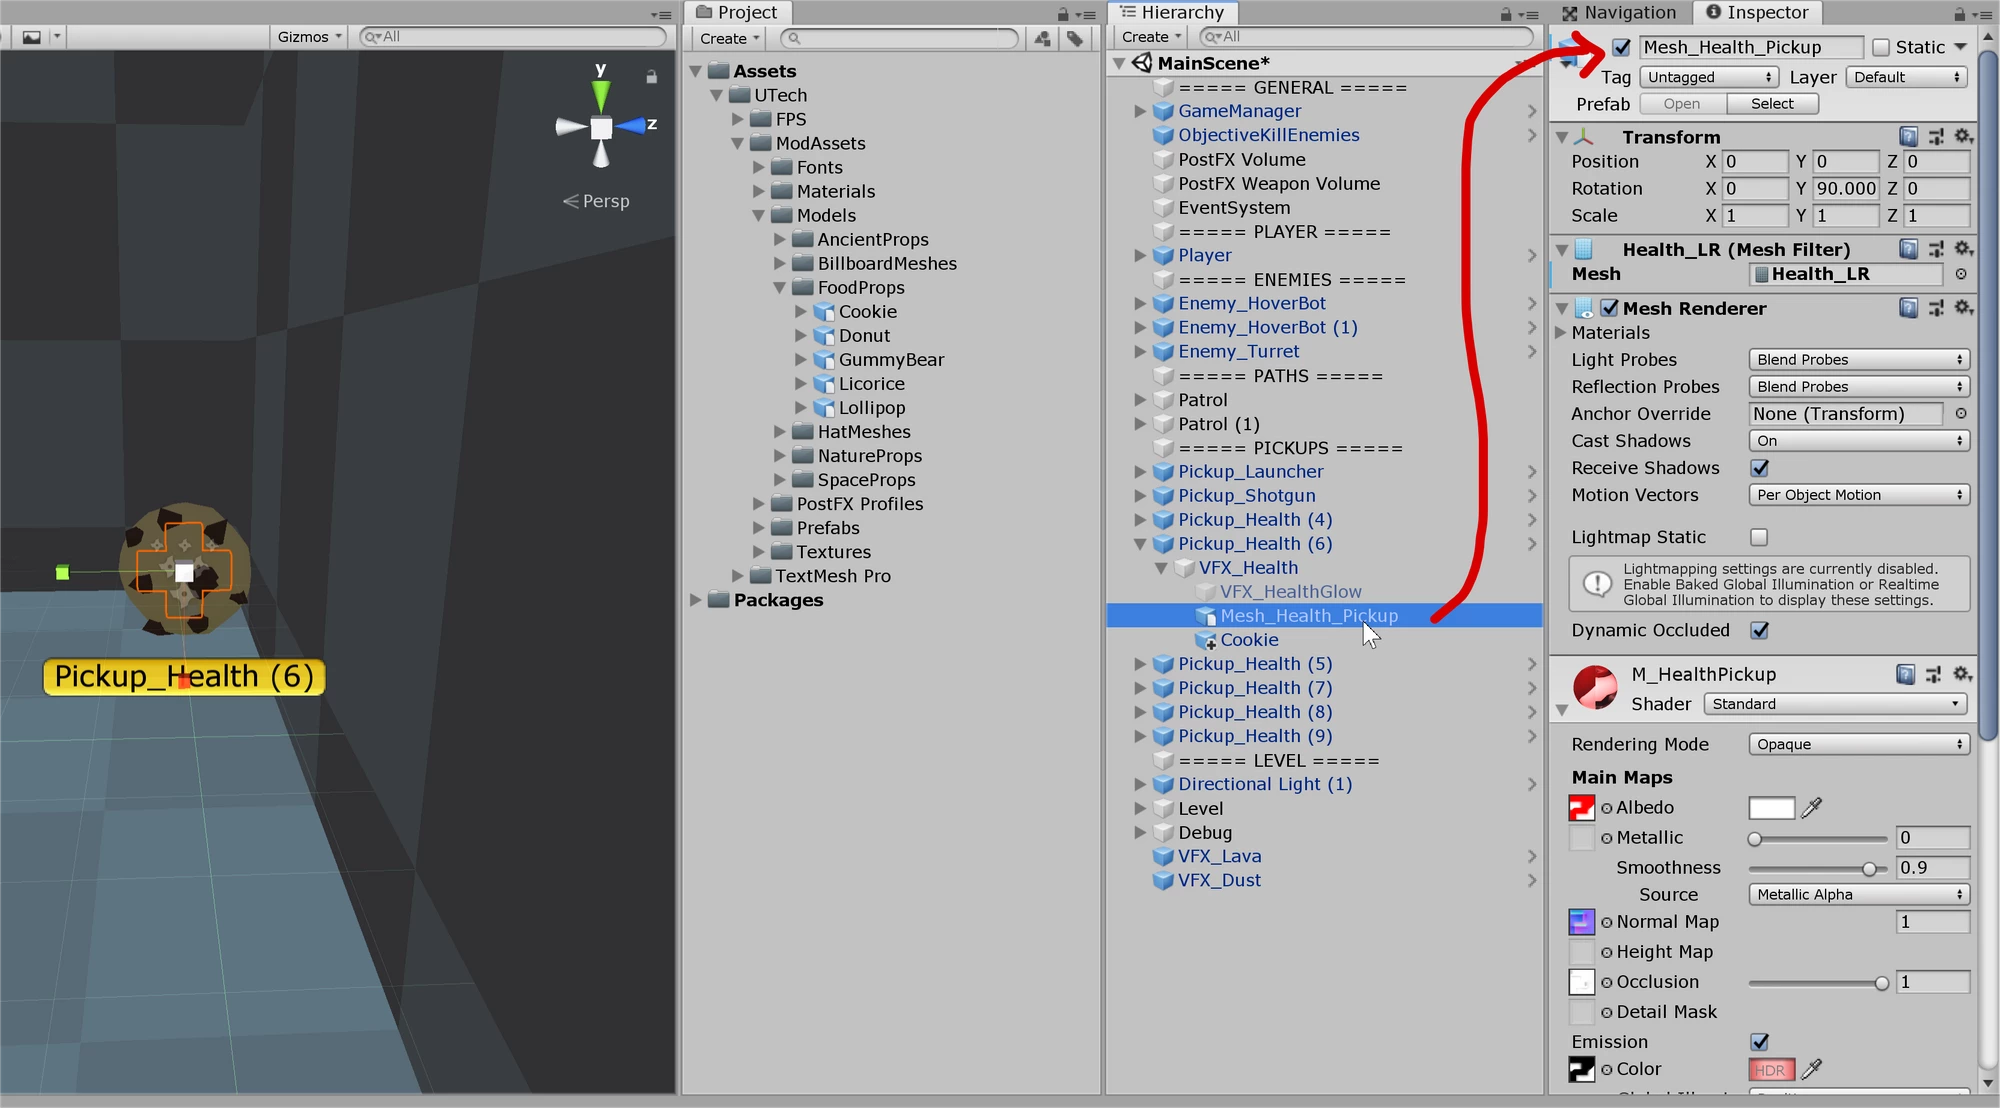Uncheck the Receive Shadows checkbox
Screen dimensions: 2000x1108
tap(1760, 468)
